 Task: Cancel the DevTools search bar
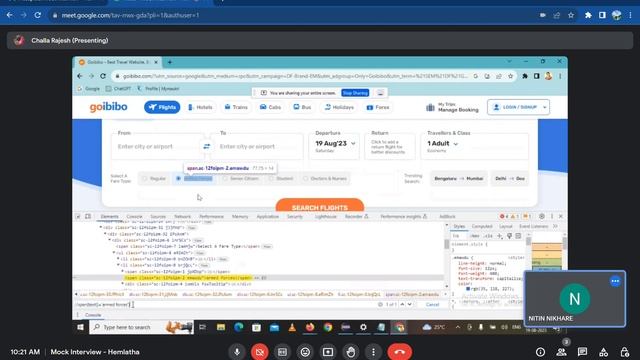pyautogui.click(x=432, y=304)
